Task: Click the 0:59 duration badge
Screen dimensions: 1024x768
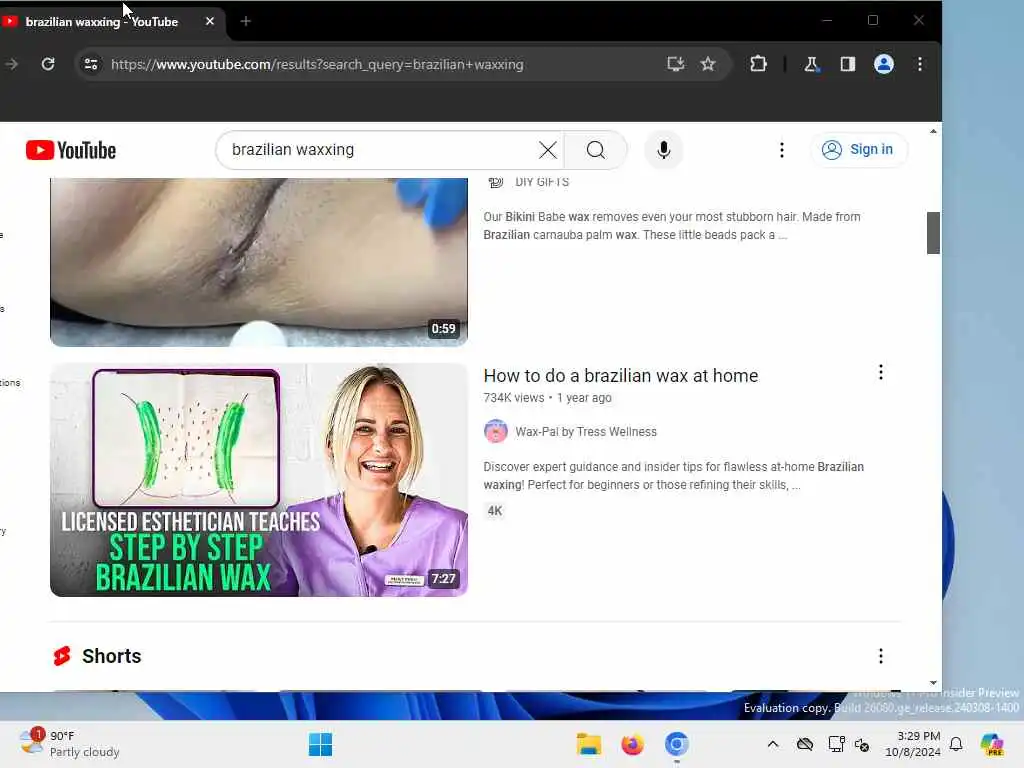Action: coord(443,328)
